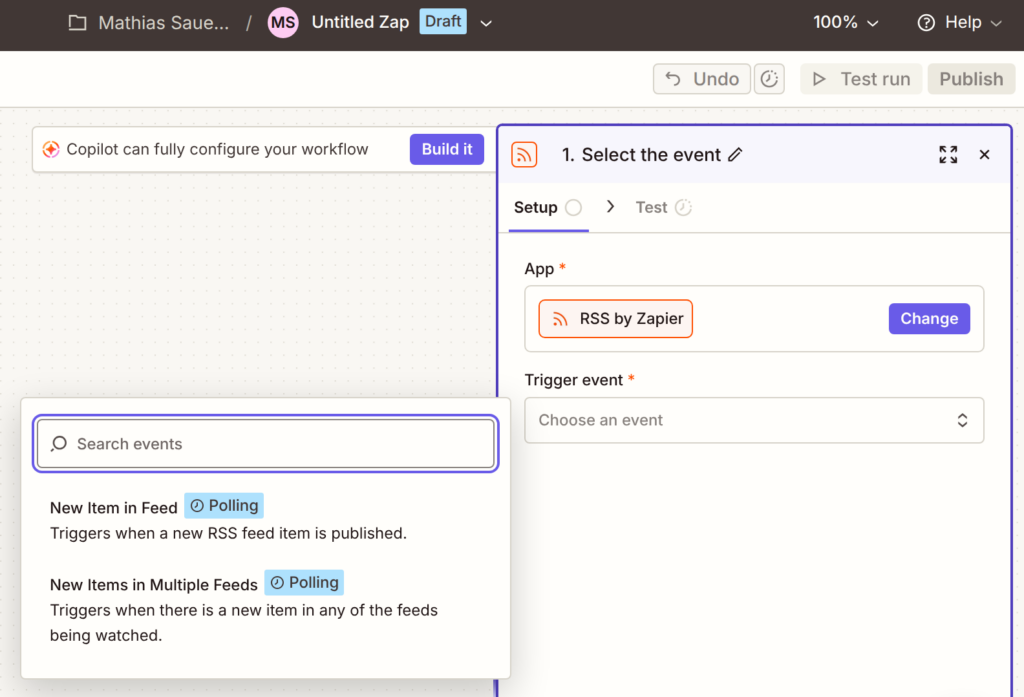Viewport: 1024px width, 697px height.
Task: Switch to the Test tab
Action: [x=664, y=208]
